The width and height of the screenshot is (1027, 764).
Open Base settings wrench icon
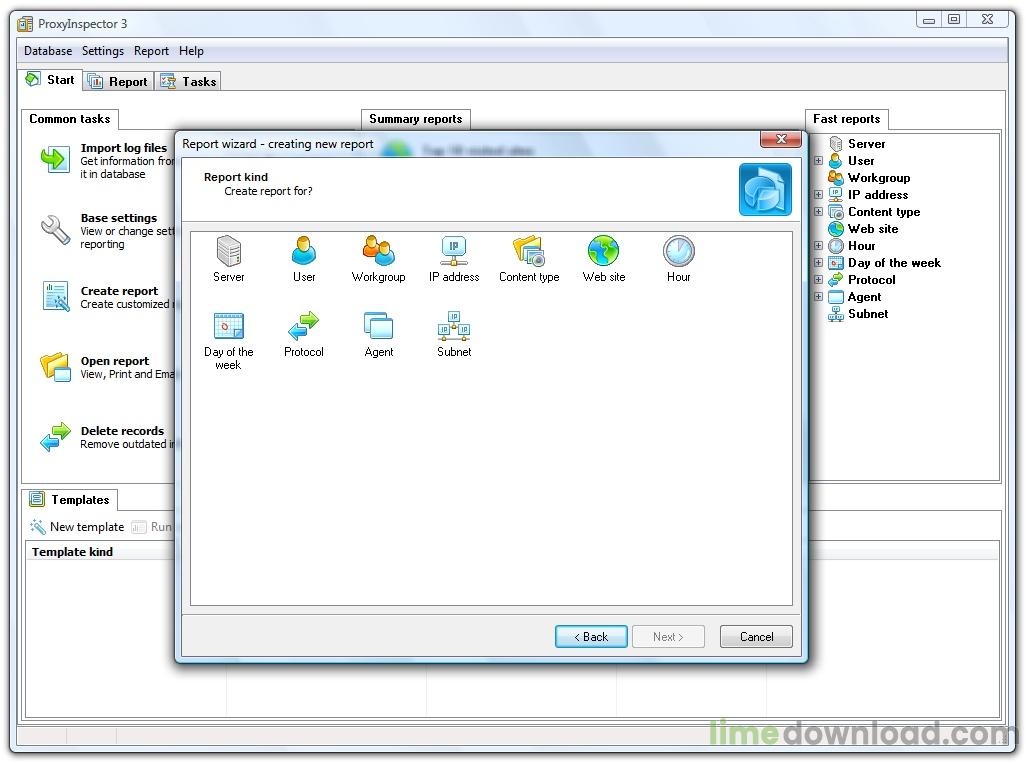pos(55,230)
